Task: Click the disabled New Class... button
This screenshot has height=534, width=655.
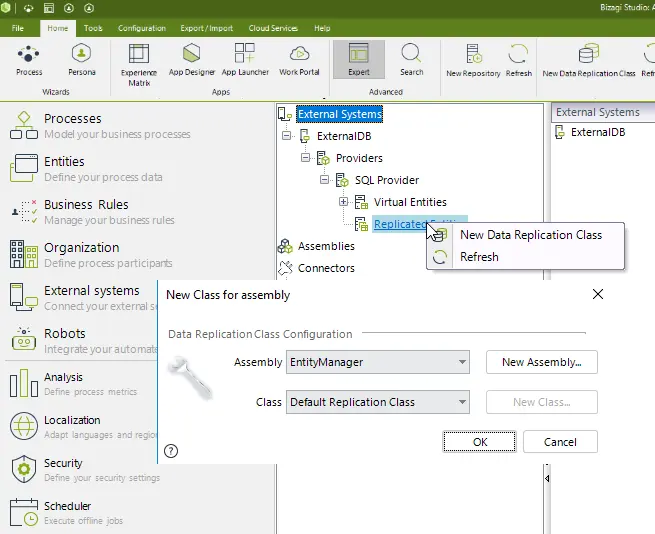Action: point(542,402)
